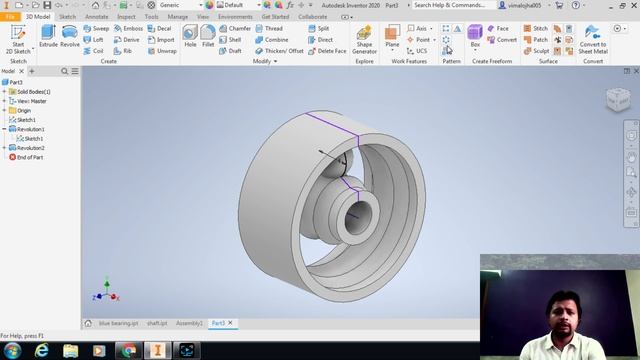Select the Split tool
This screenshot has height=360, width=640.
coord(319,29)
